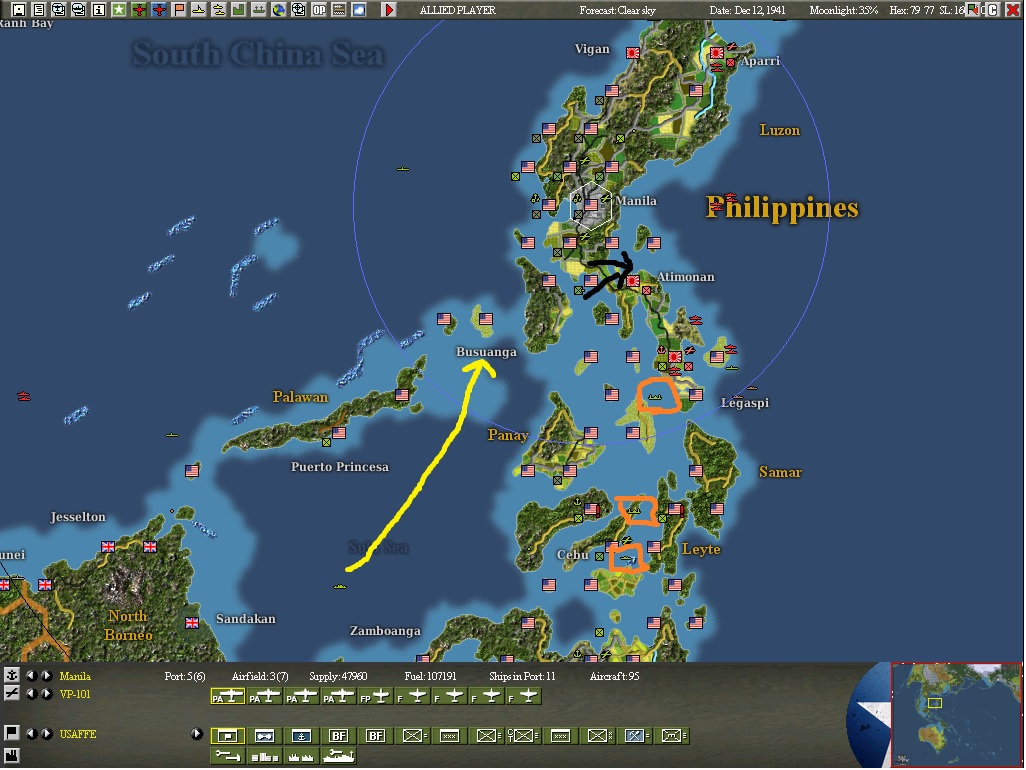Click the Busuanga map label
This screenshot has width=1026, height=770.
[486, 352]
